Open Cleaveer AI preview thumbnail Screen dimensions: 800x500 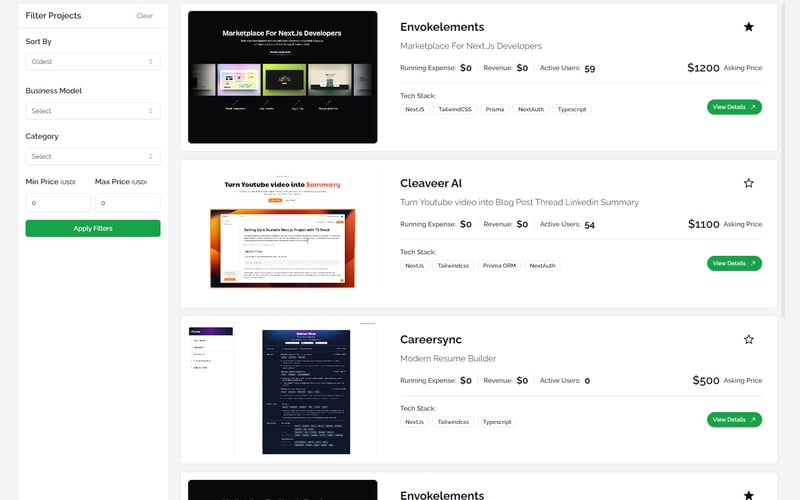click(283, 233)
